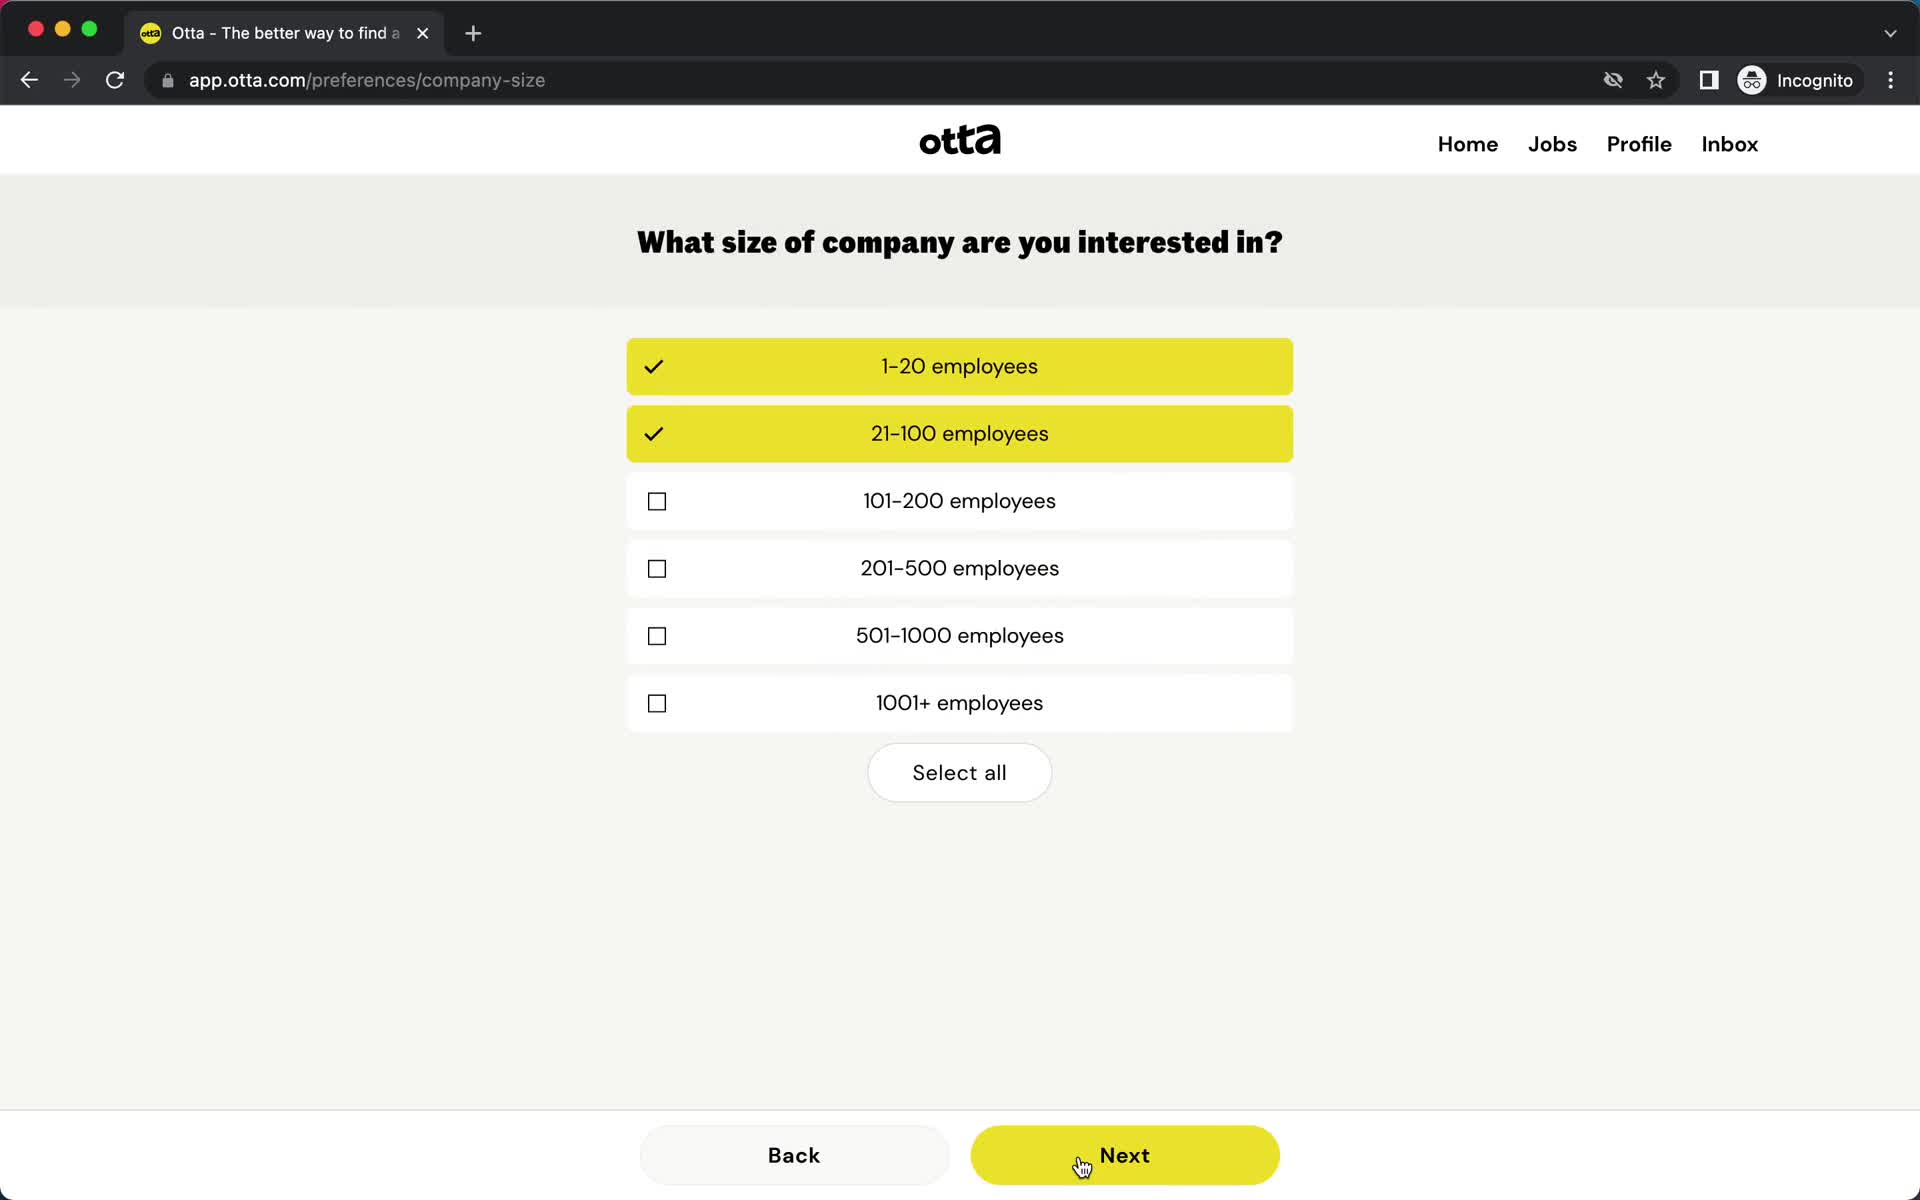The image size is (1920, 1200).
Task: Click the Next button to proceed
Action: point(1125,1154)
